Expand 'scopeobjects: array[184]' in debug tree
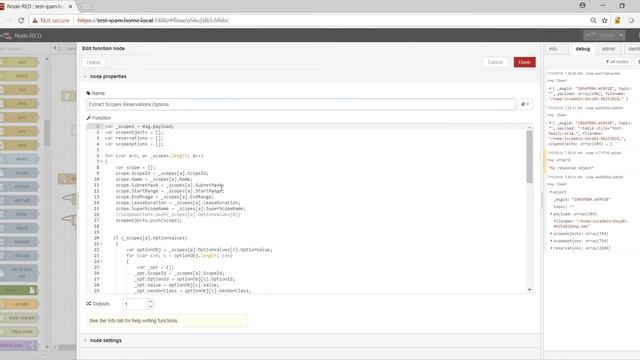 [551, 234]
